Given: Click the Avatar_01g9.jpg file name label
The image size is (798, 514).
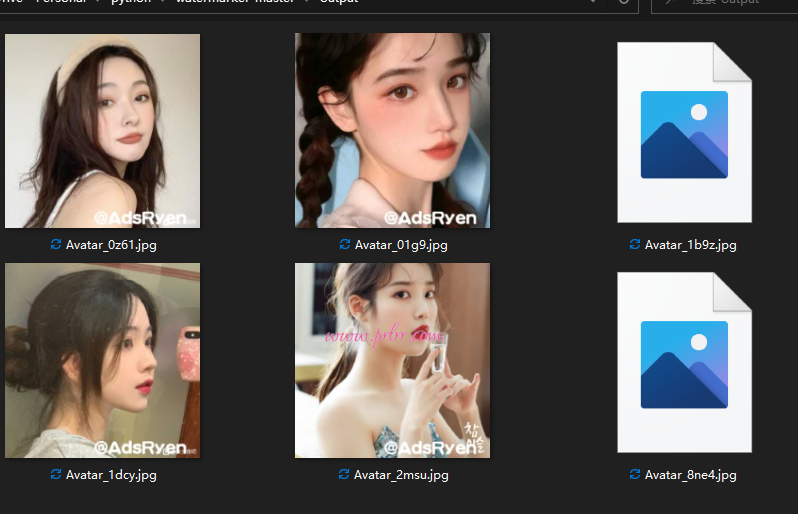Looking at the screenshot, I should tap(401, 245).
